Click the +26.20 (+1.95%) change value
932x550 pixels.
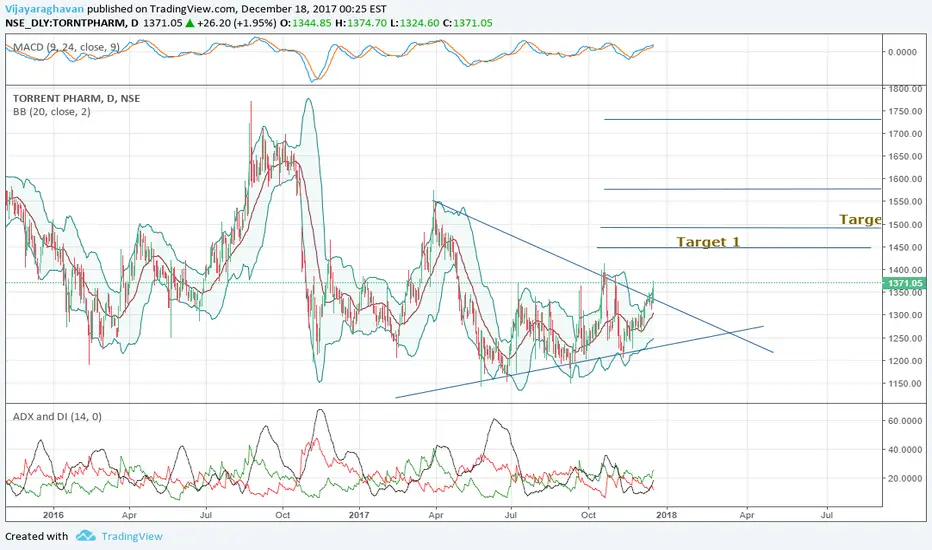[237, 23]
